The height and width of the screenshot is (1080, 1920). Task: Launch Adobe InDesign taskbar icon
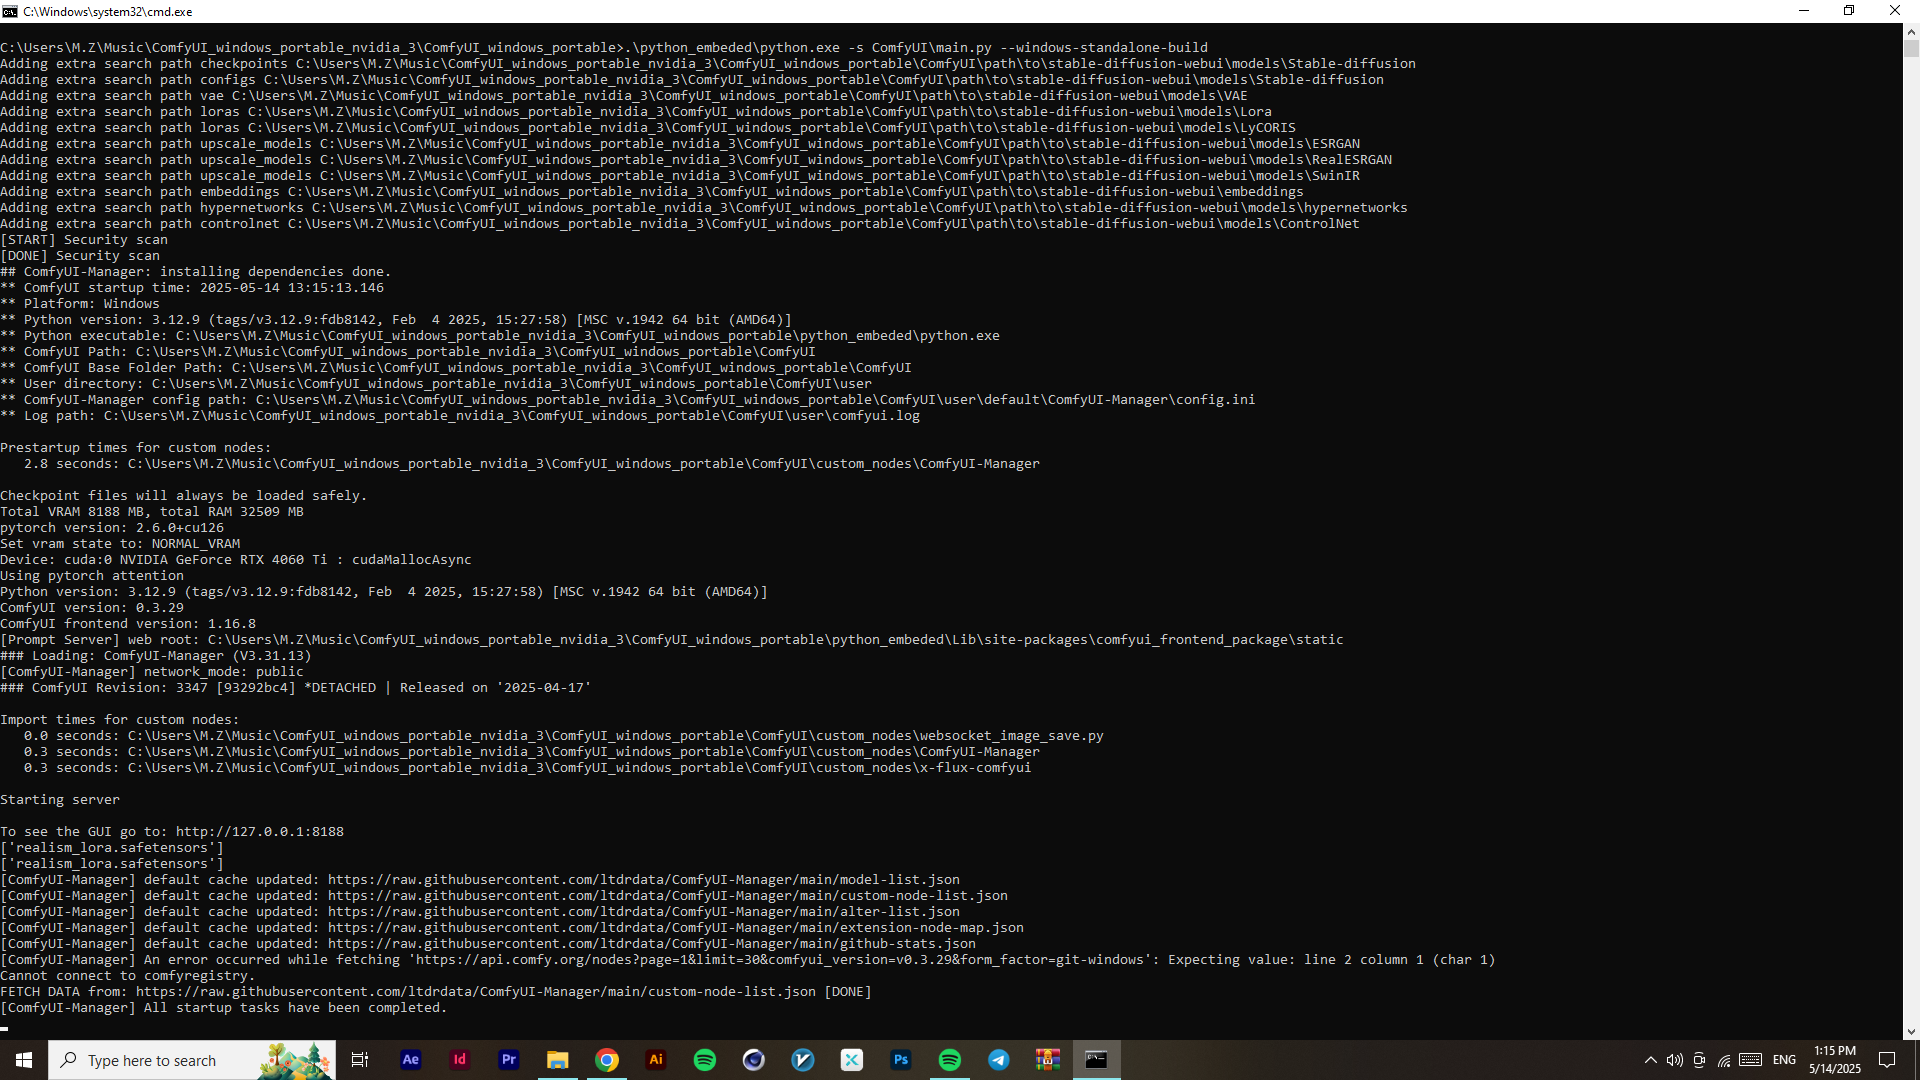pos(459,1060)
